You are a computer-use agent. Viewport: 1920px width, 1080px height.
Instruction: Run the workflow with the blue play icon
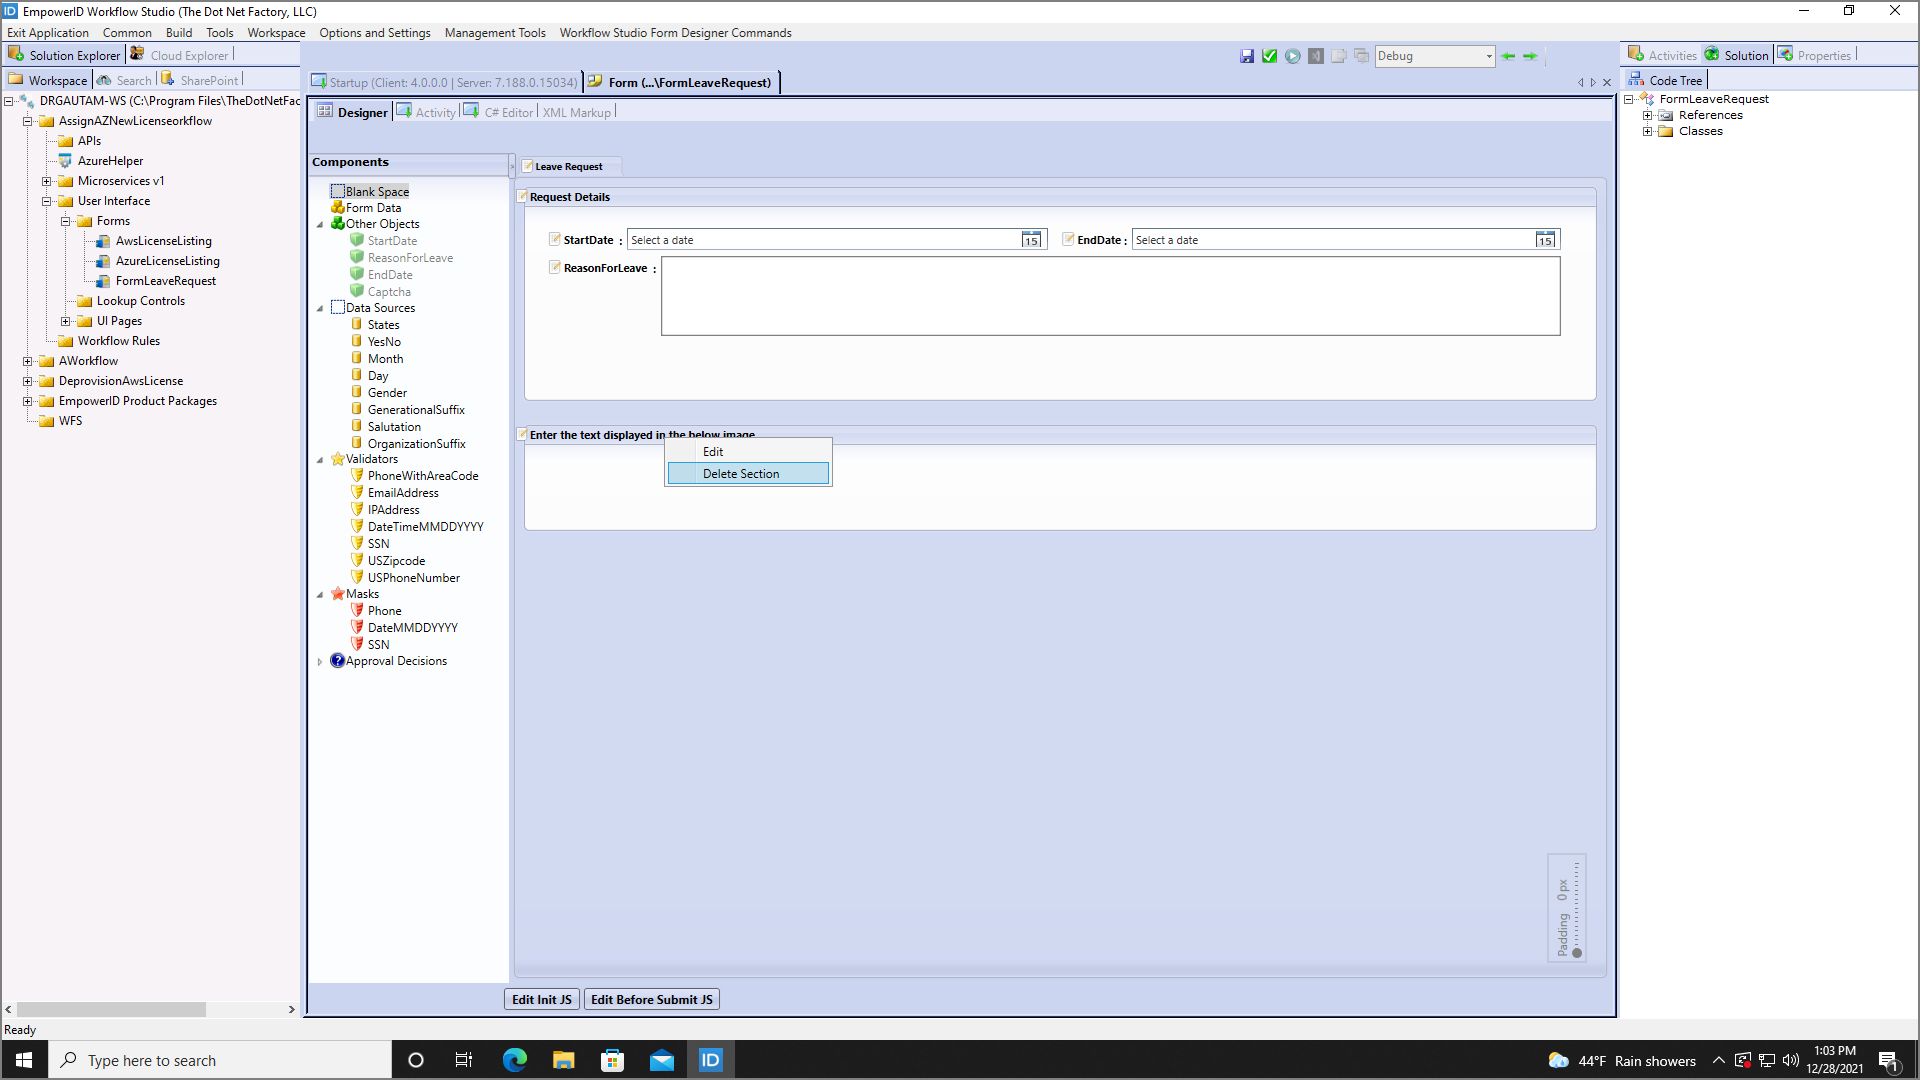pos(1292,56)
